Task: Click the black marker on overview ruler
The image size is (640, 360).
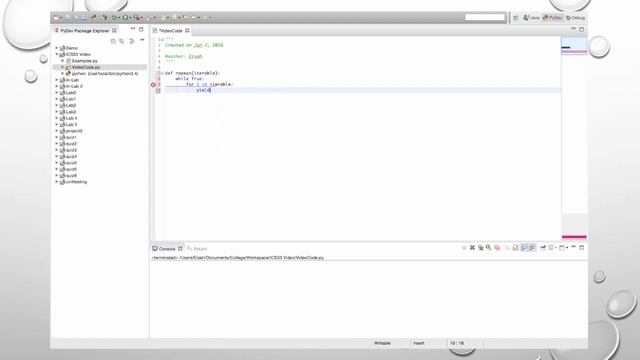Action: pos(566,47)
